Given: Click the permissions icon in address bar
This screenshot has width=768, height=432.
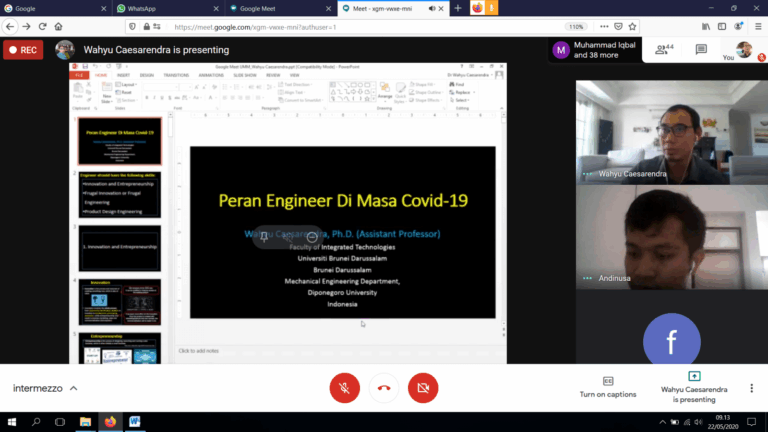Looking at the screenshot, I should (157, 27).
